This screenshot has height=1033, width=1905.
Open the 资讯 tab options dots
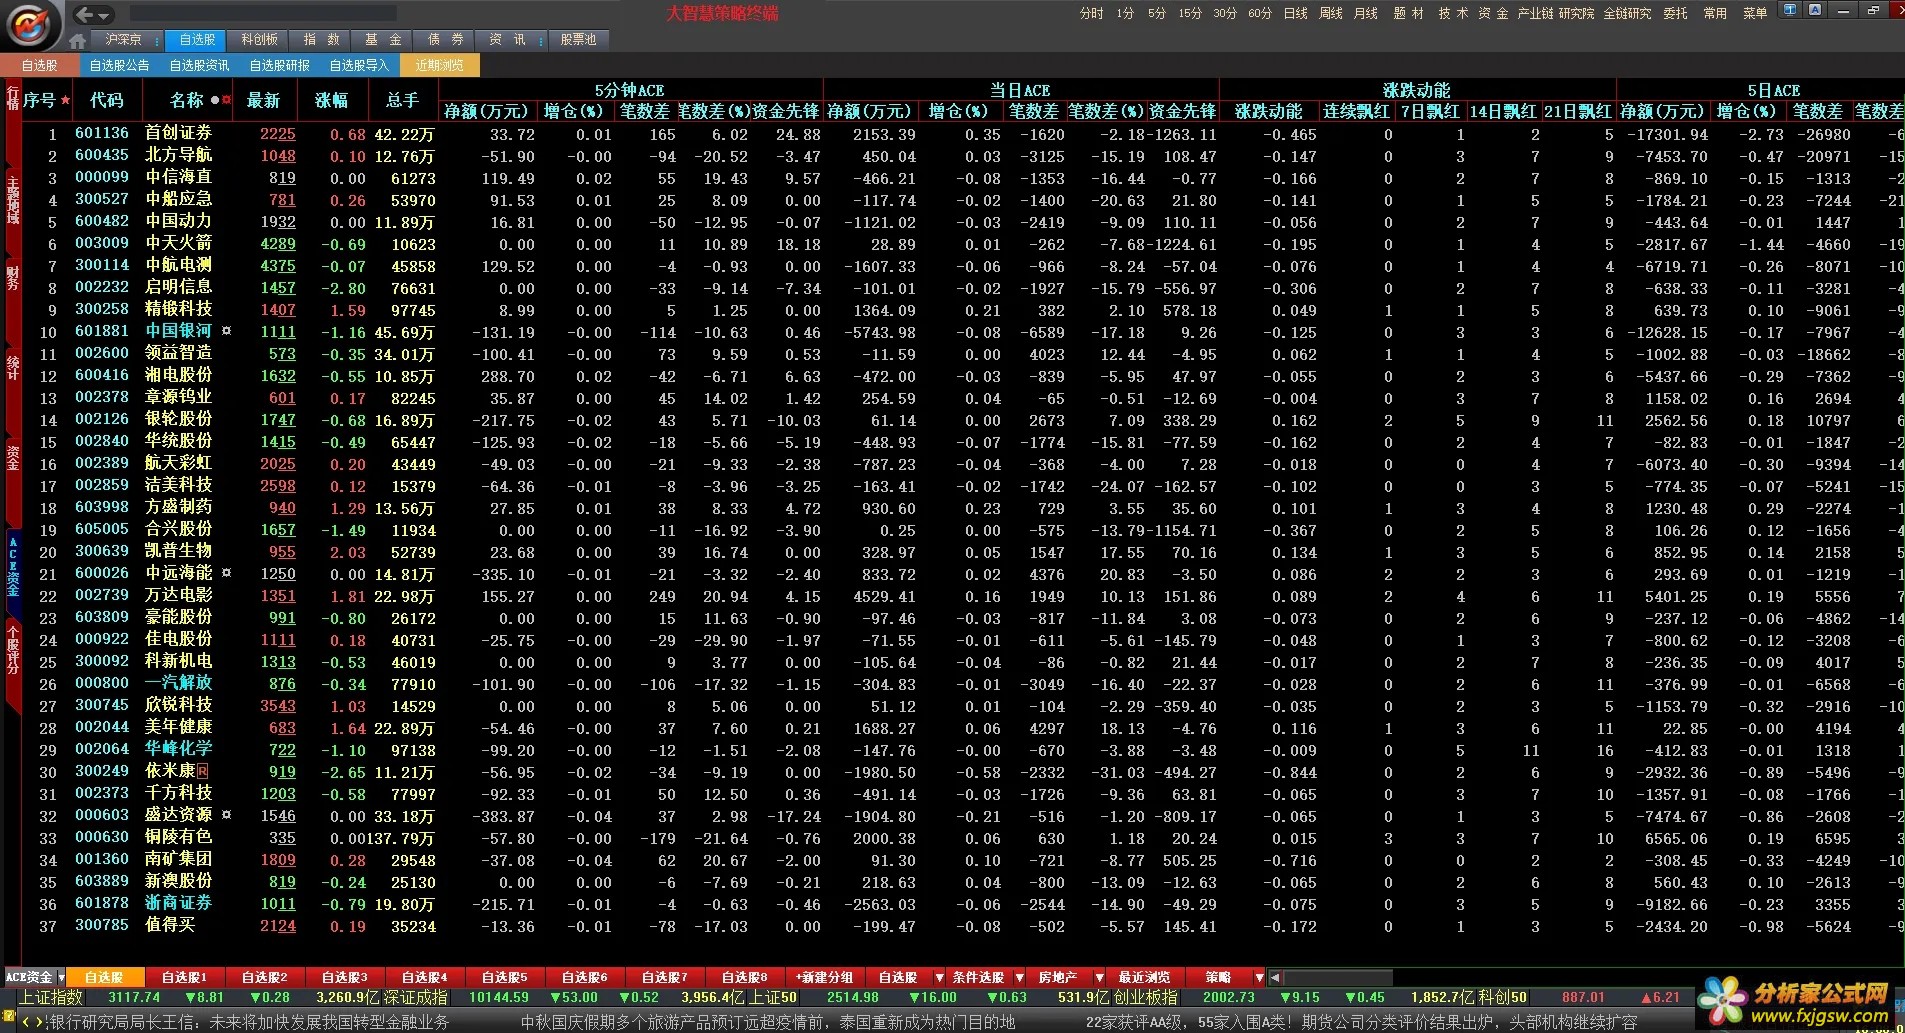540,40
